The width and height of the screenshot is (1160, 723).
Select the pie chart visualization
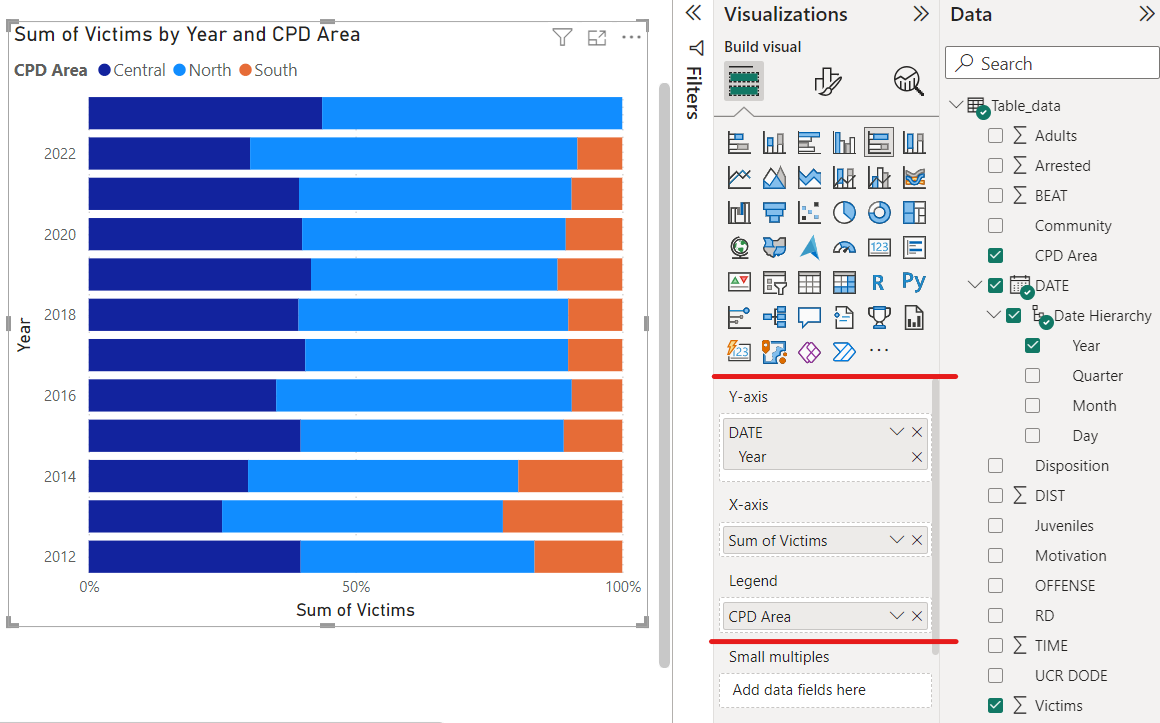[x=844, y=211]
